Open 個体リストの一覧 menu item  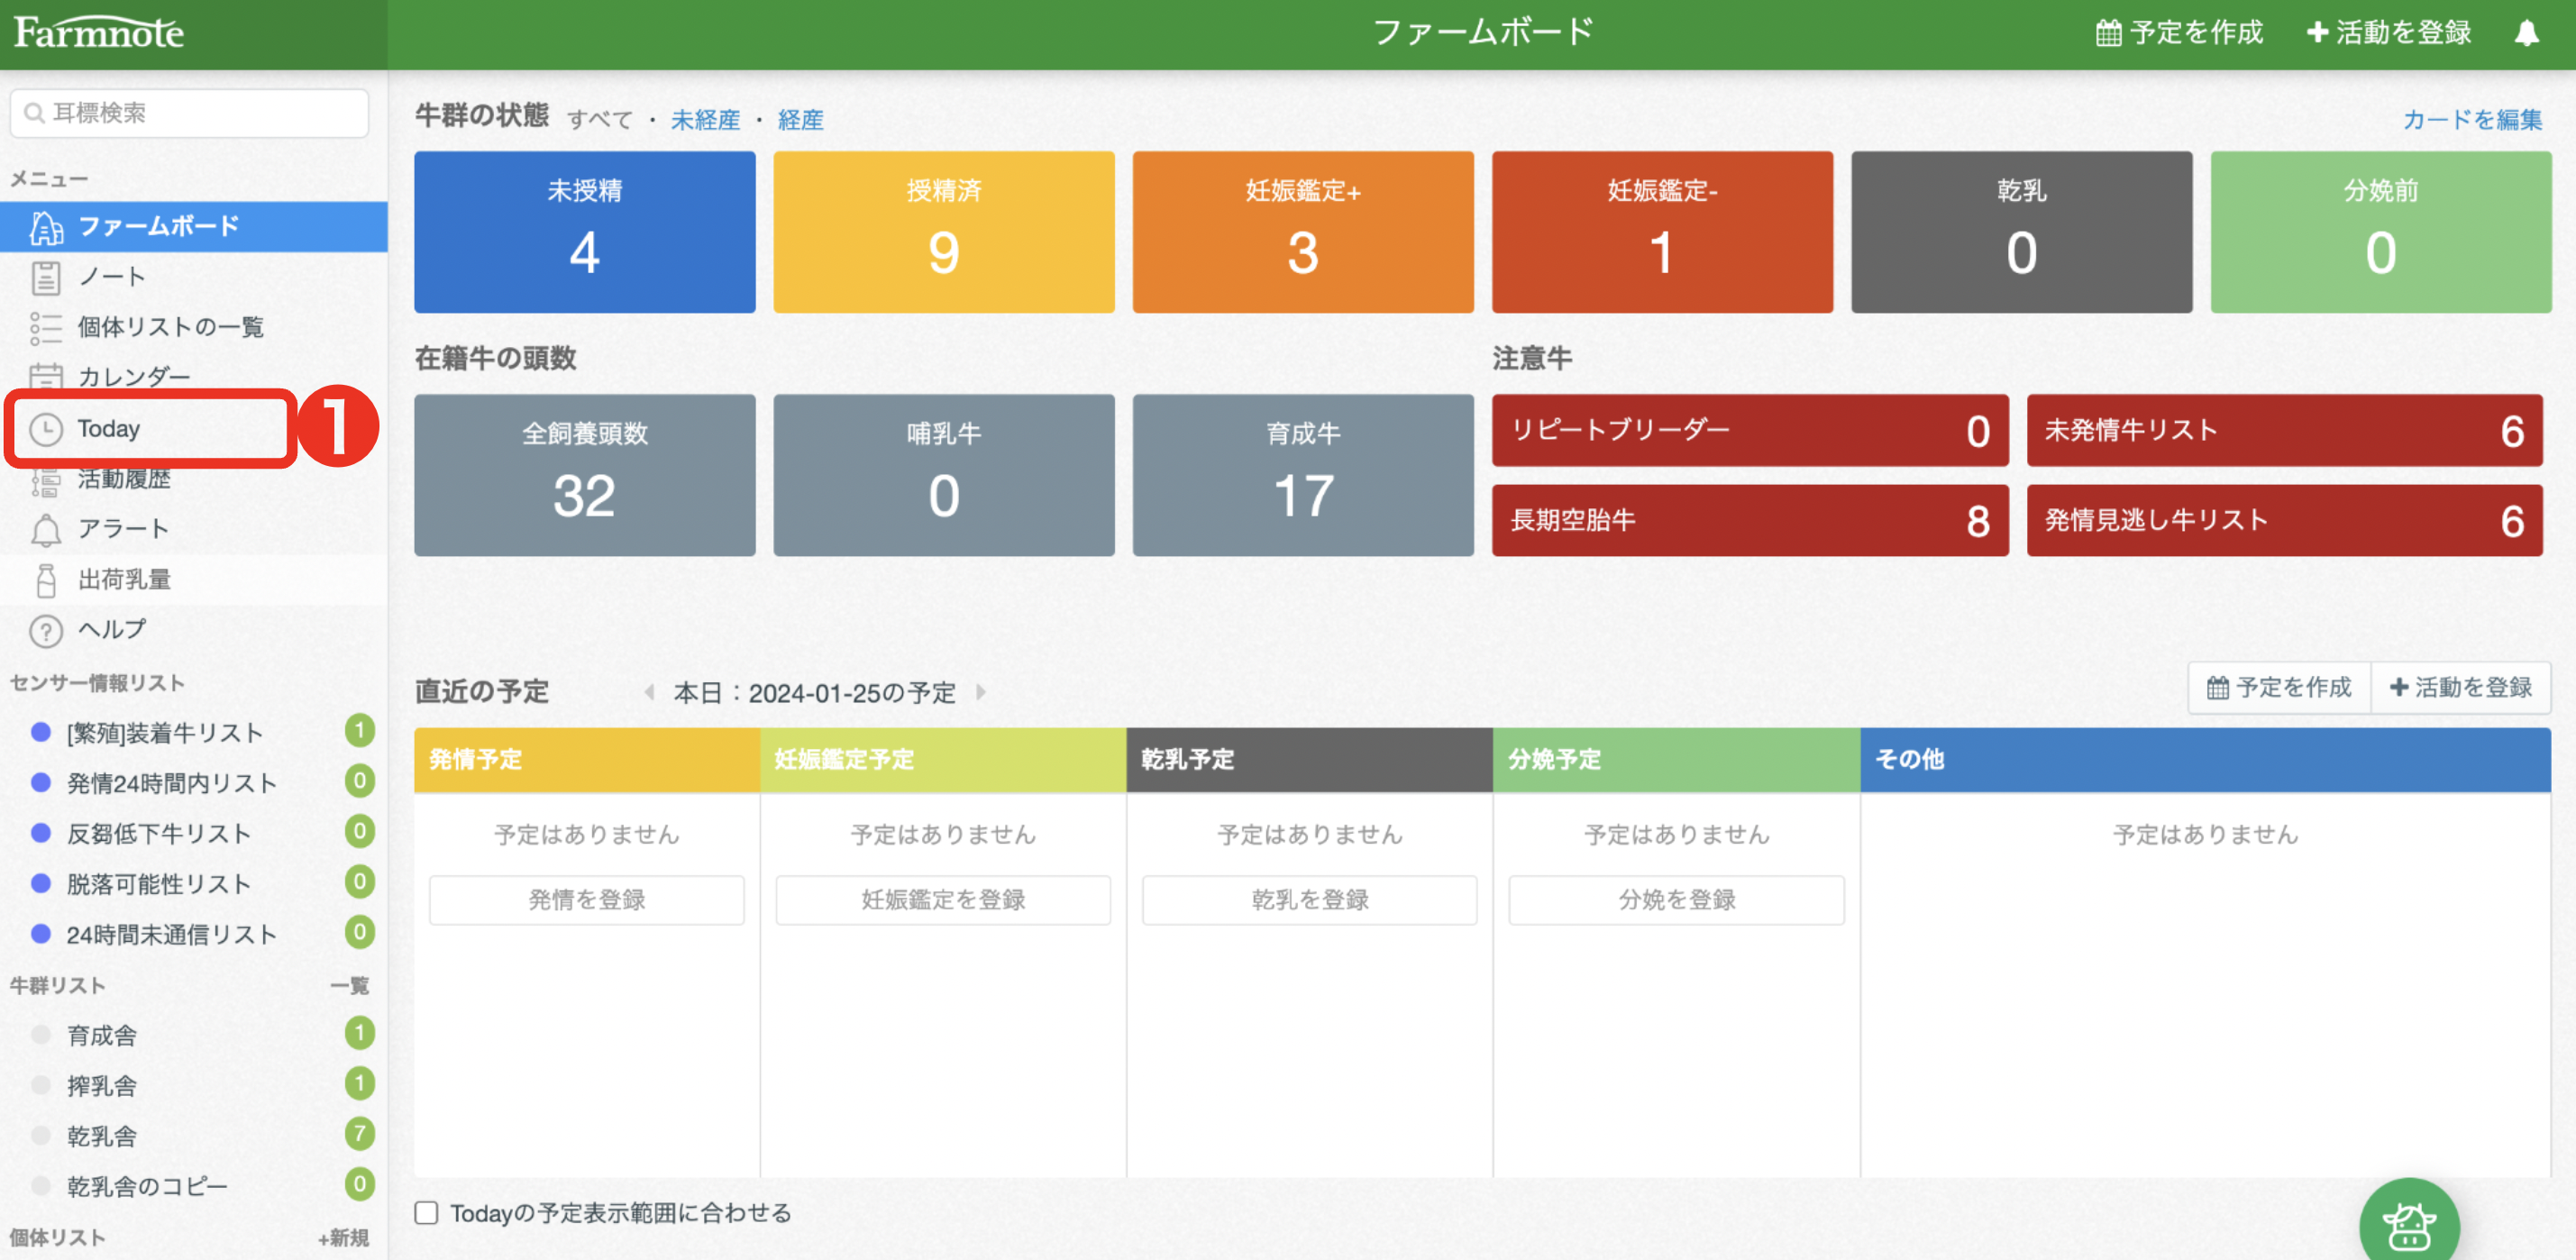194,327
